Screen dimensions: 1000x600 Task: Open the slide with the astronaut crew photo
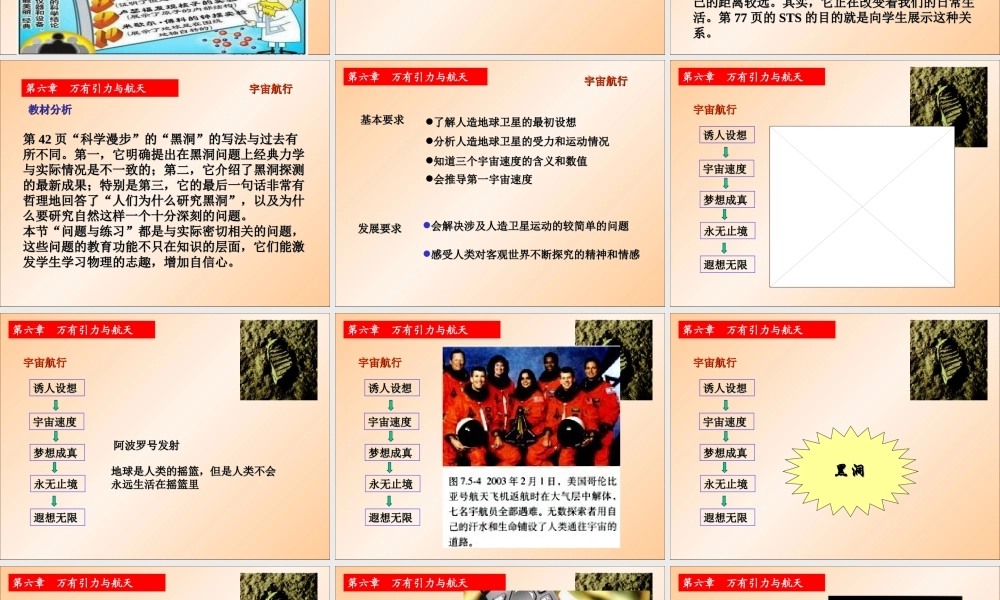point(500,436)
